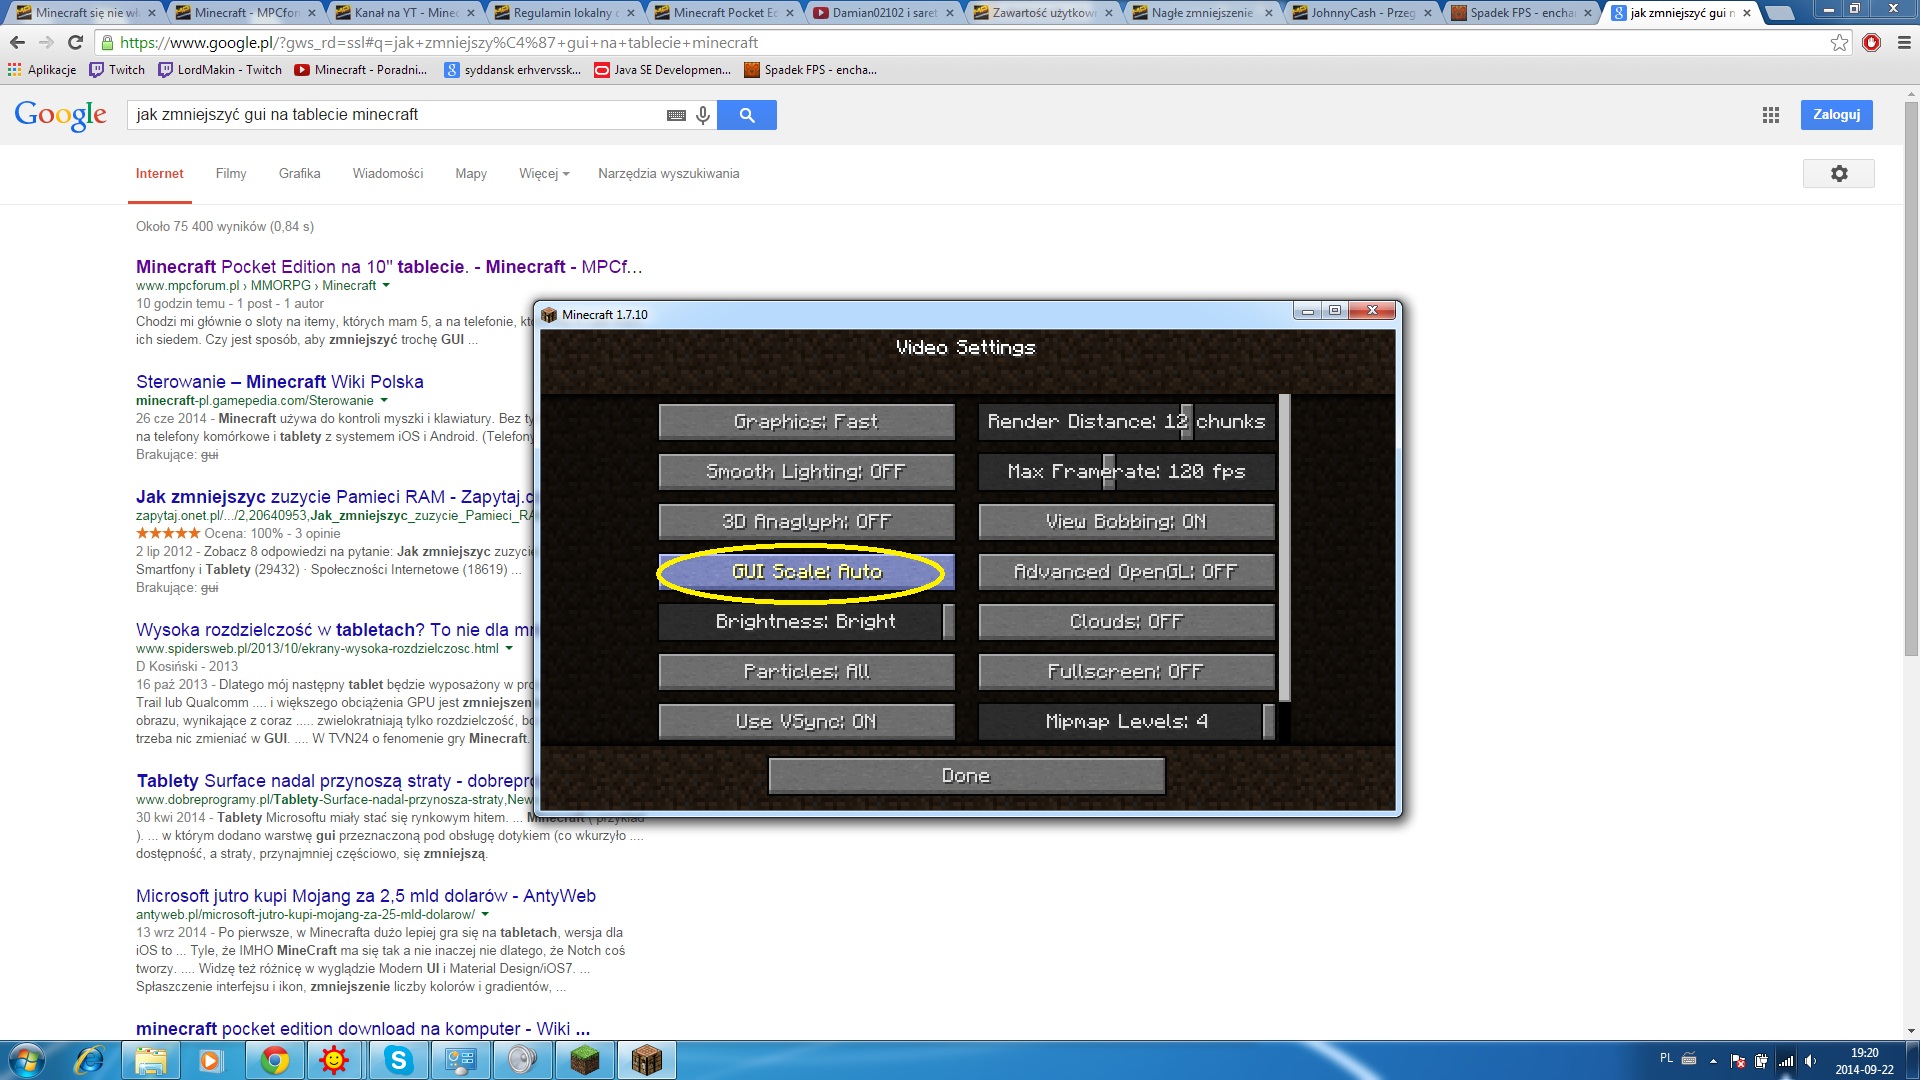Open Windows Explorer folder on taskbar
Viewport: 1920px width, 1080px height.
click(151, 1060)
